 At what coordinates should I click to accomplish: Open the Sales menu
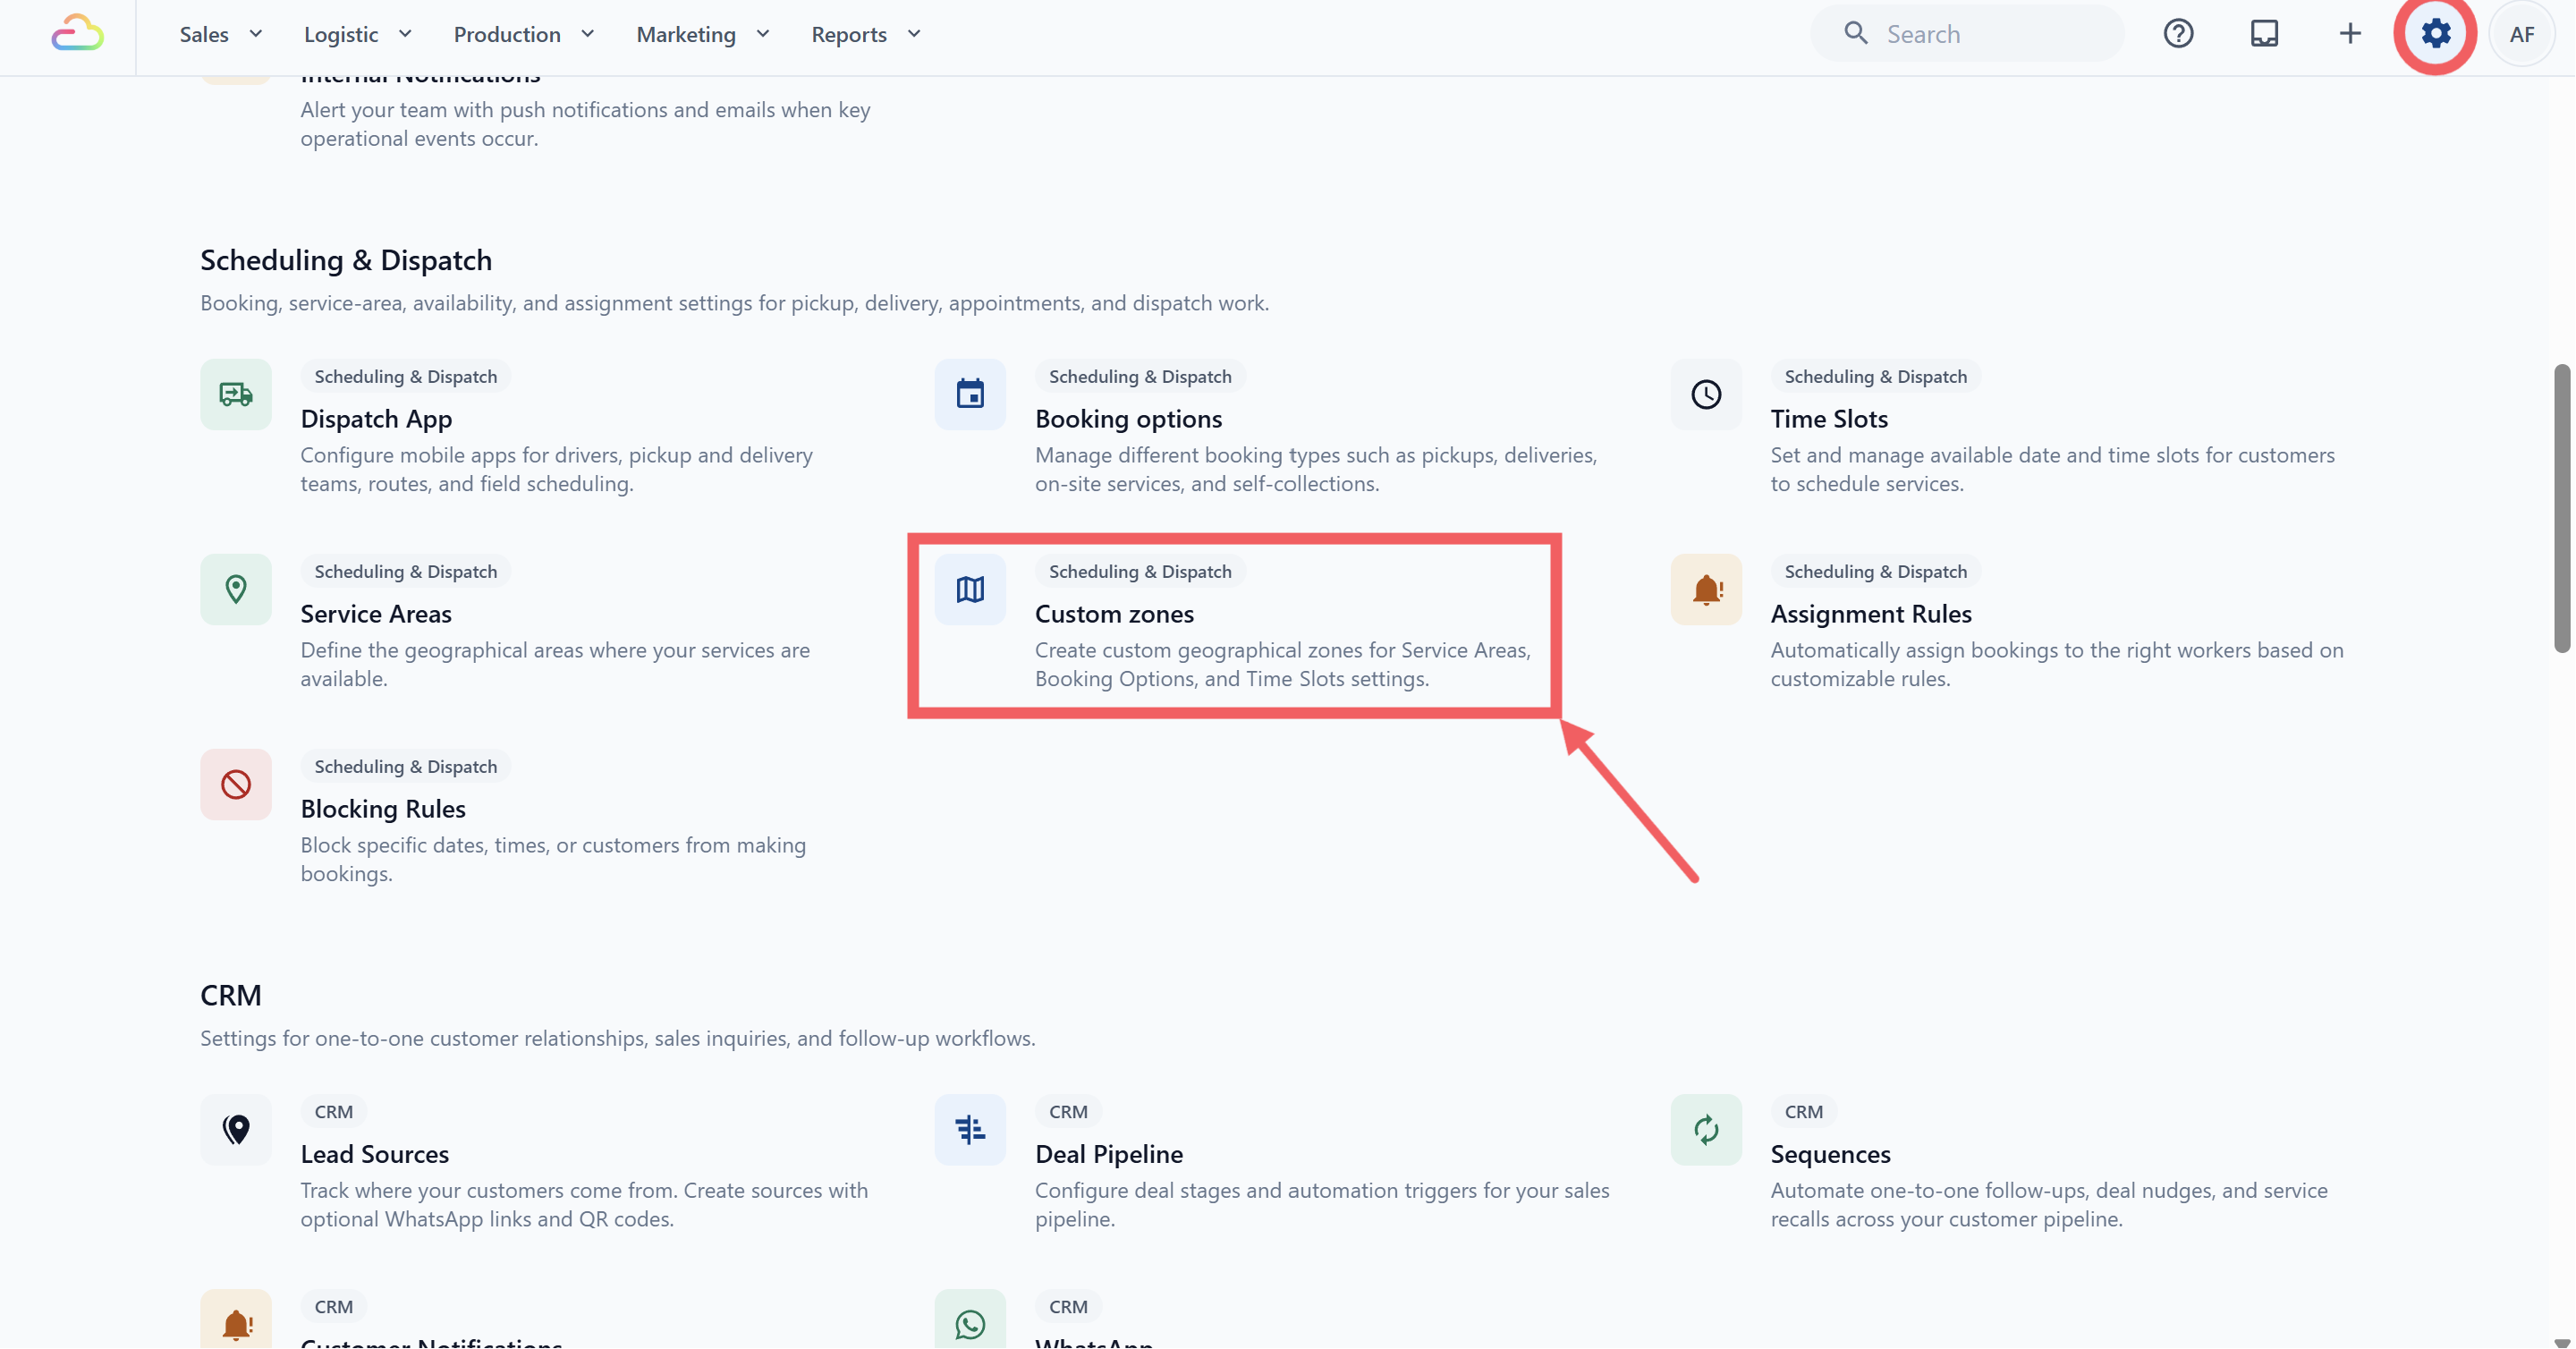220,34
